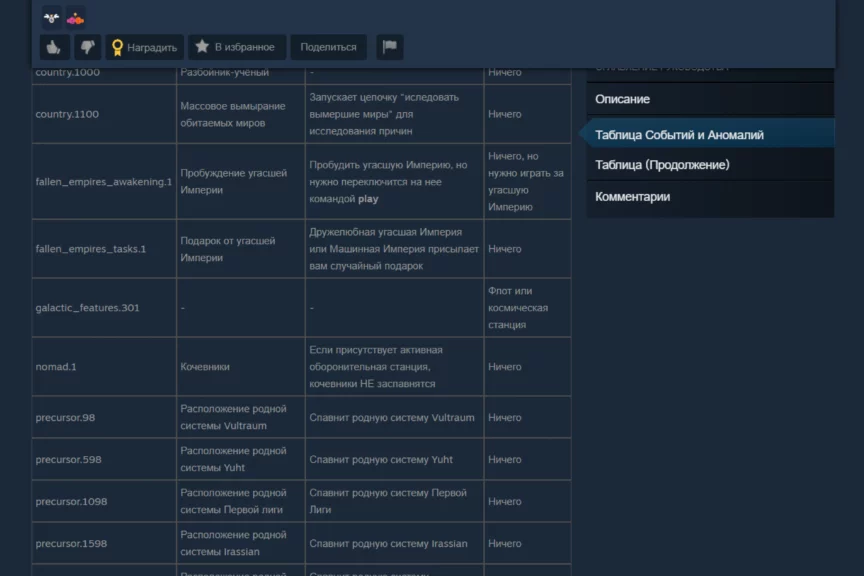This screenshot has width=864, height=576.
Task: Go to Таблица (Продолжение) section
Action: point(662,165)
